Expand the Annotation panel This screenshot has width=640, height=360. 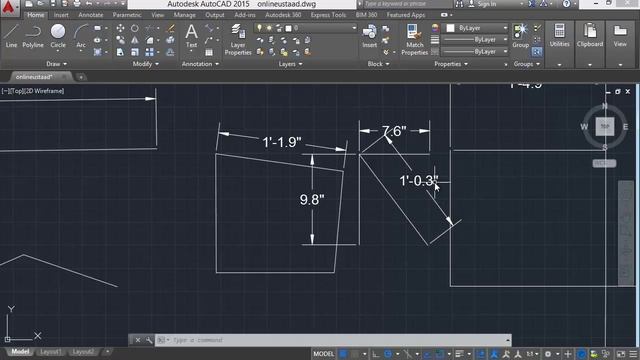pyautogui.click(x=200, y=64)
